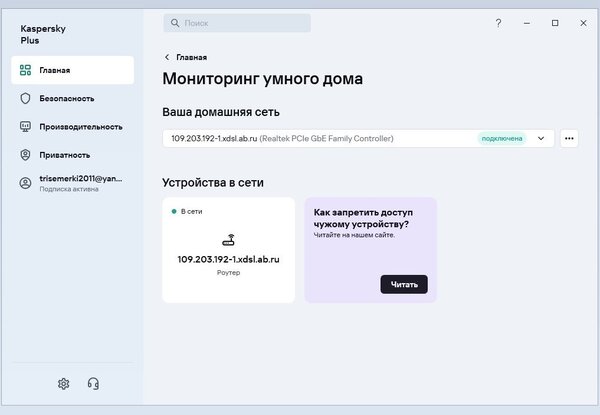Viewport: 600px width, 415px height.
Task: Click the account profile icon
Action: point(25,183)
